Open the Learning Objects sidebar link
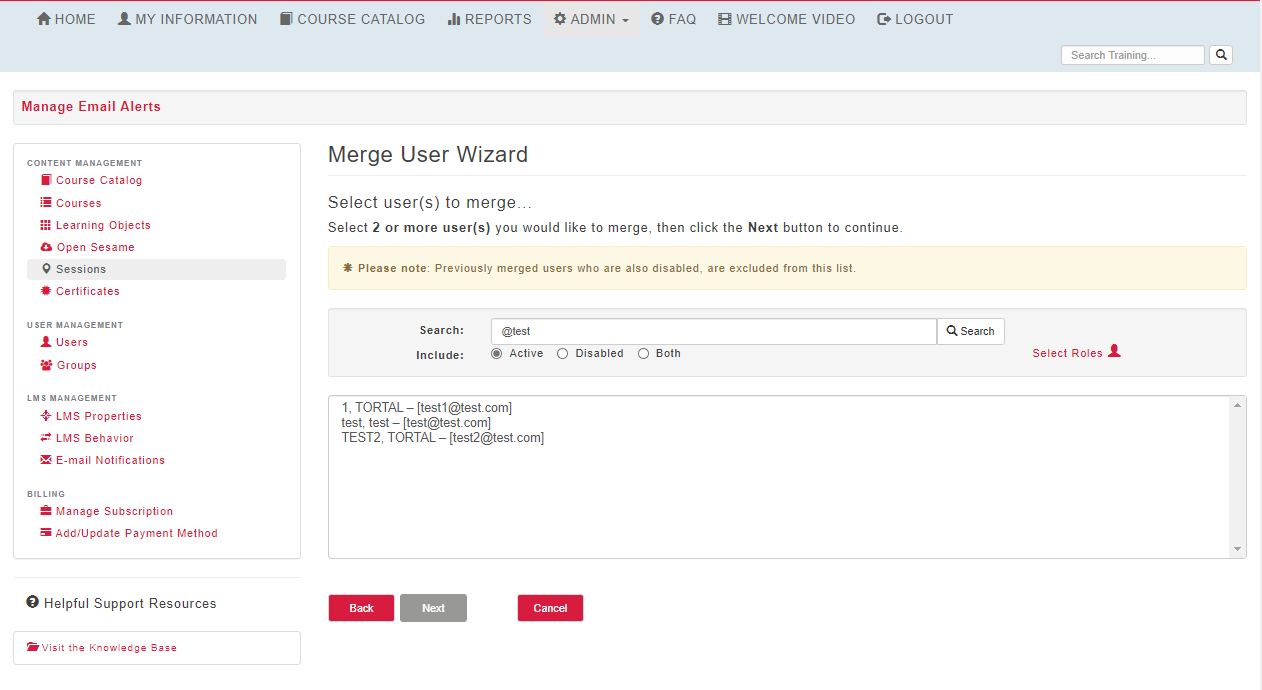The width and height of the screenshot is (1262, 690). point(103,225)
